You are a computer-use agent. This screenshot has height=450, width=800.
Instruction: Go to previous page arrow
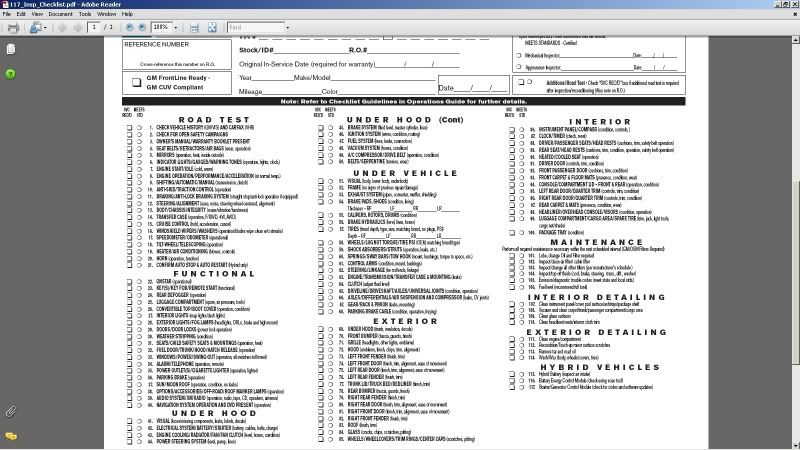[63, 28]
